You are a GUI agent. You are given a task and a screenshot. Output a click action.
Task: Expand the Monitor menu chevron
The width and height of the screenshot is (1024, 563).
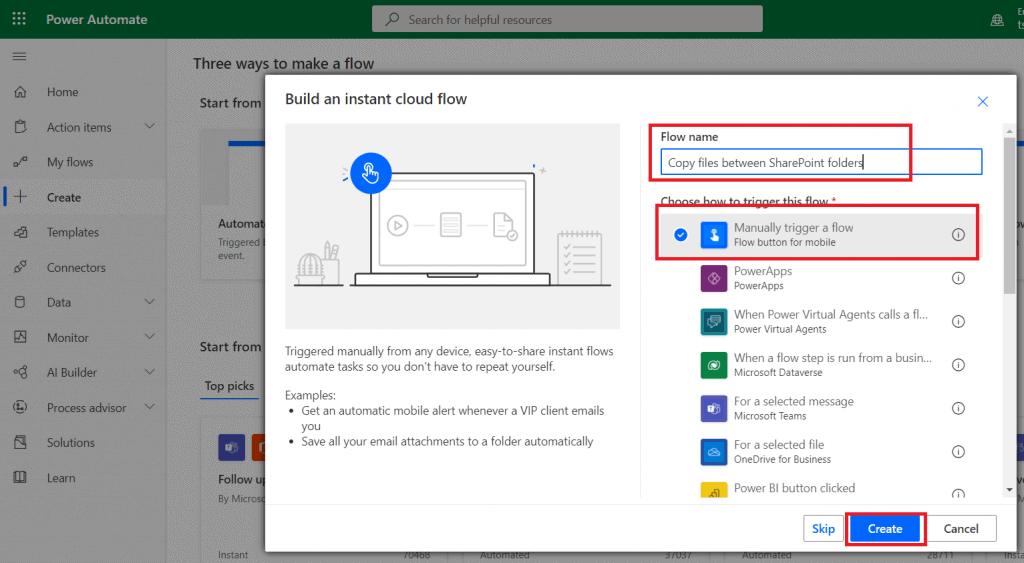pyautogui.click(x=150, y=337)
